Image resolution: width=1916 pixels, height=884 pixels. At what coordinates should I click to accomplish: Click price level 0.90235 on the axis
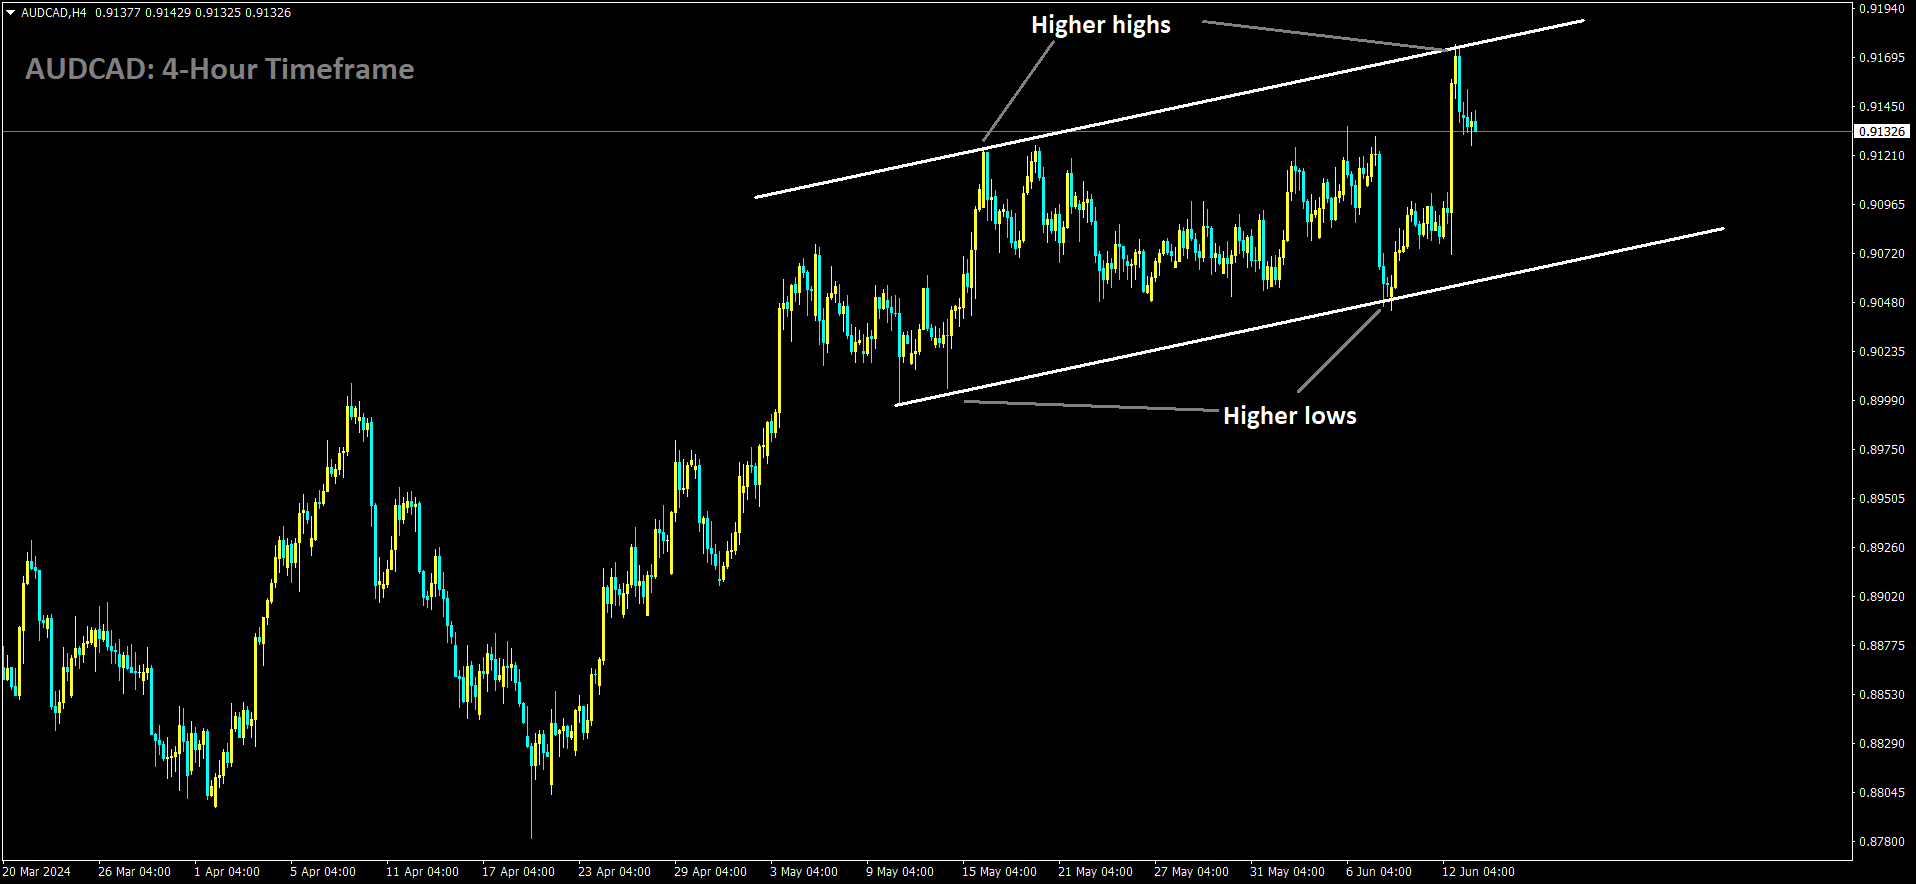(1881, 351)
